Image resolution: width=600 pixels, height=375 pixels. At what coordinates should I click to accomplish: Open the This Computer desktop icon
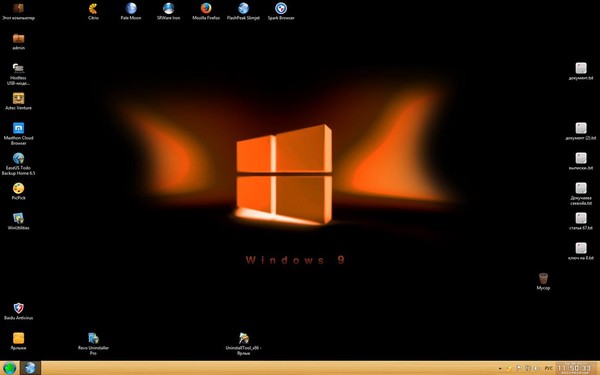coord(18,11)
